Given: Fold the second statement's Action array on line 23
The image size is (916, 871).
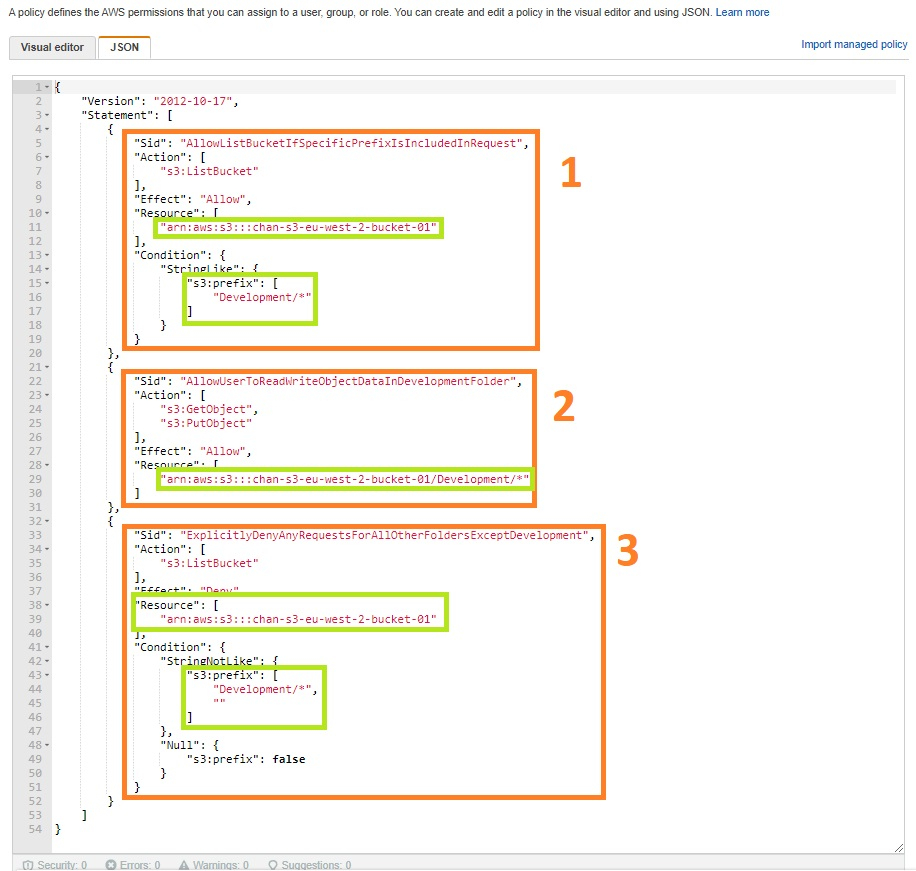Looking at the screenshot, I should (47, 395).
